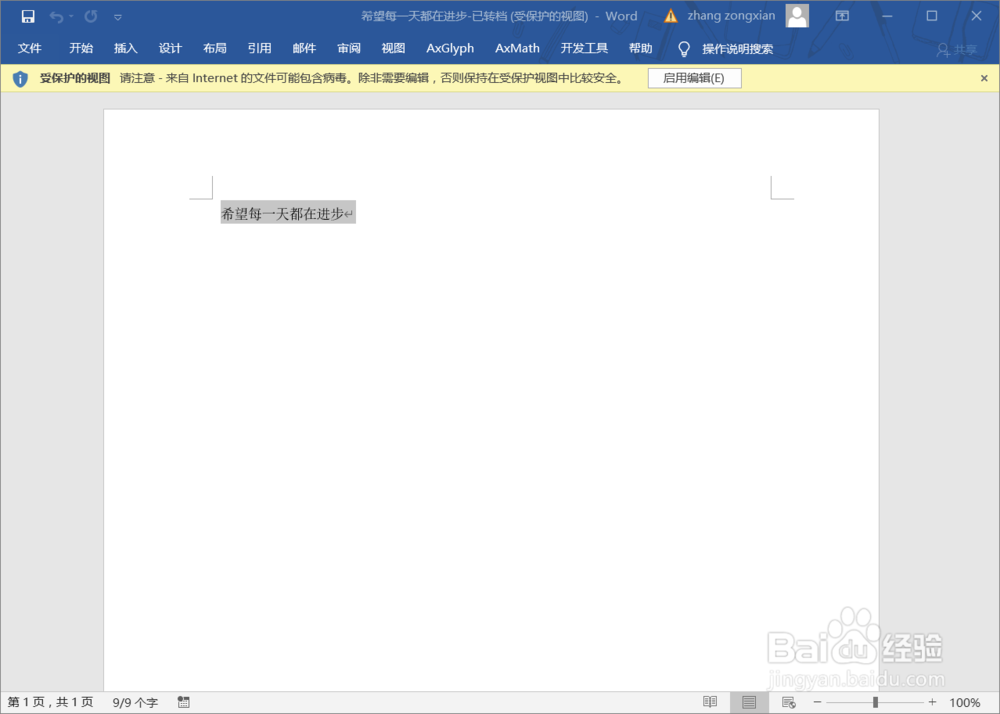Switch to the 审阅 tab
The height and width of the screenshot is (714, 1000).
tap(349, 48)
